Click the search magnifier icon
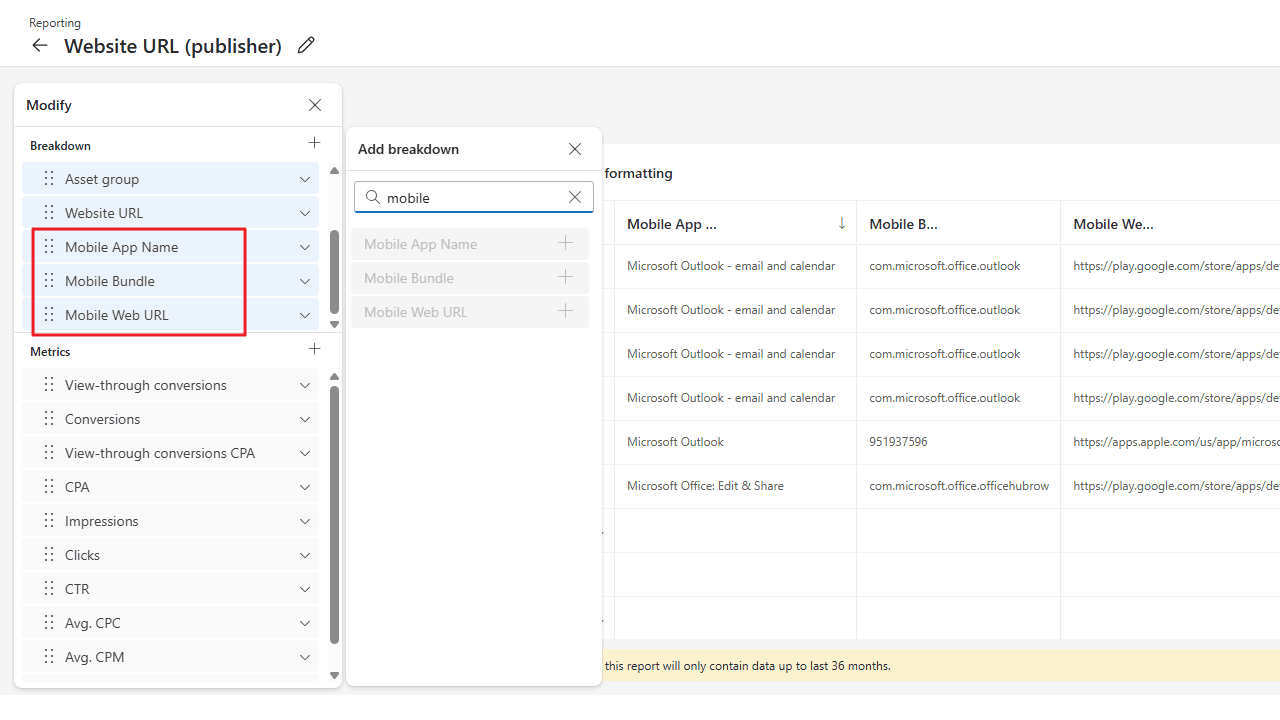 372,197
